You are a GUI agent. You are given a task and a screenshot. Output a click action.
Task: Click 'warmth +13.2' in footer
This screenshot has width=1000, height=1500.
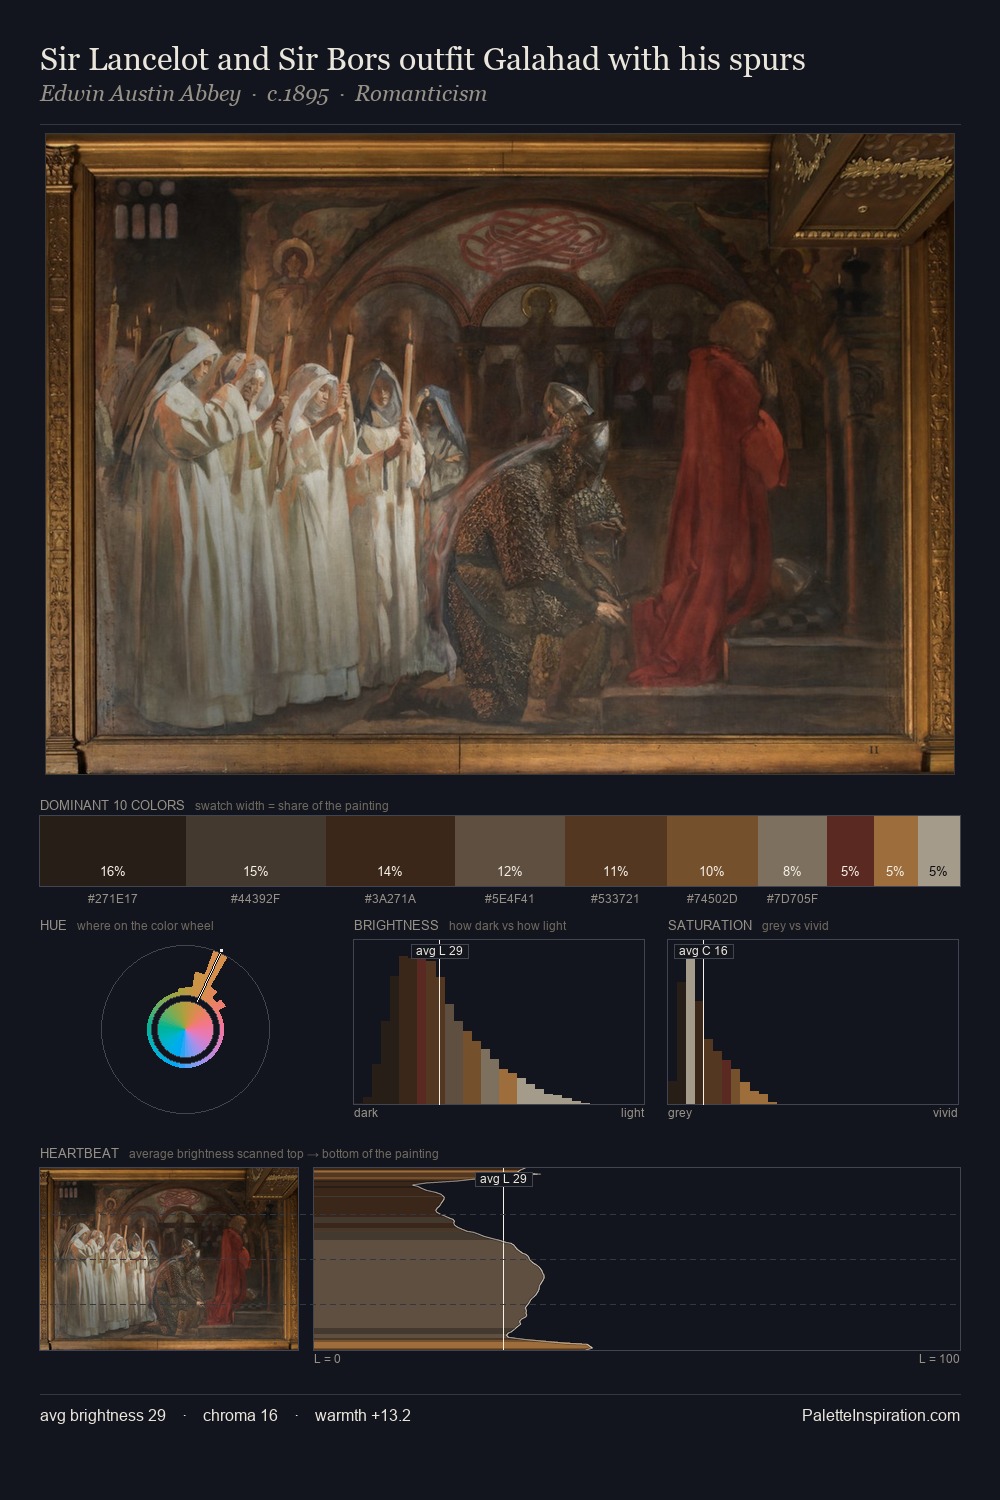coord(363,1415)
